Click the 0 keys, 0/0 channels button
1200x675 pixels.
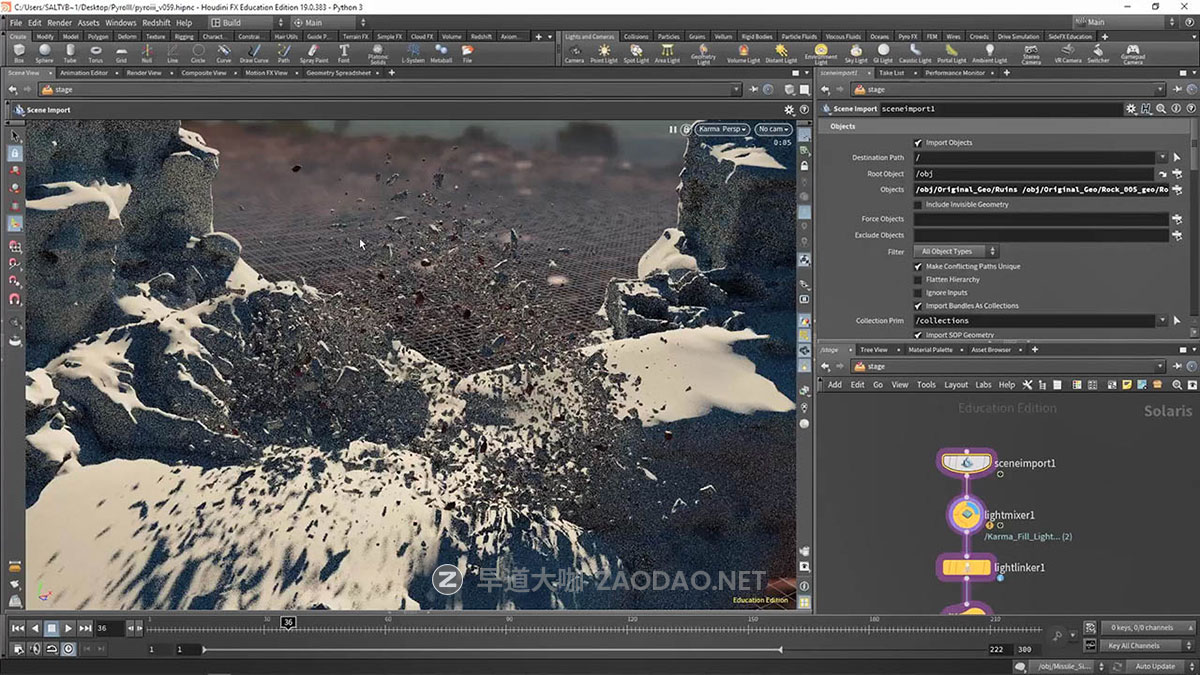click(1146, 628)
